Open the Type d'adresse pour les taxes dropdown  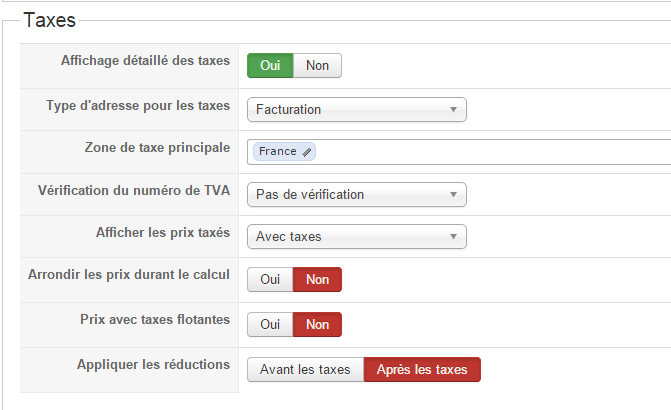point(356,110)
